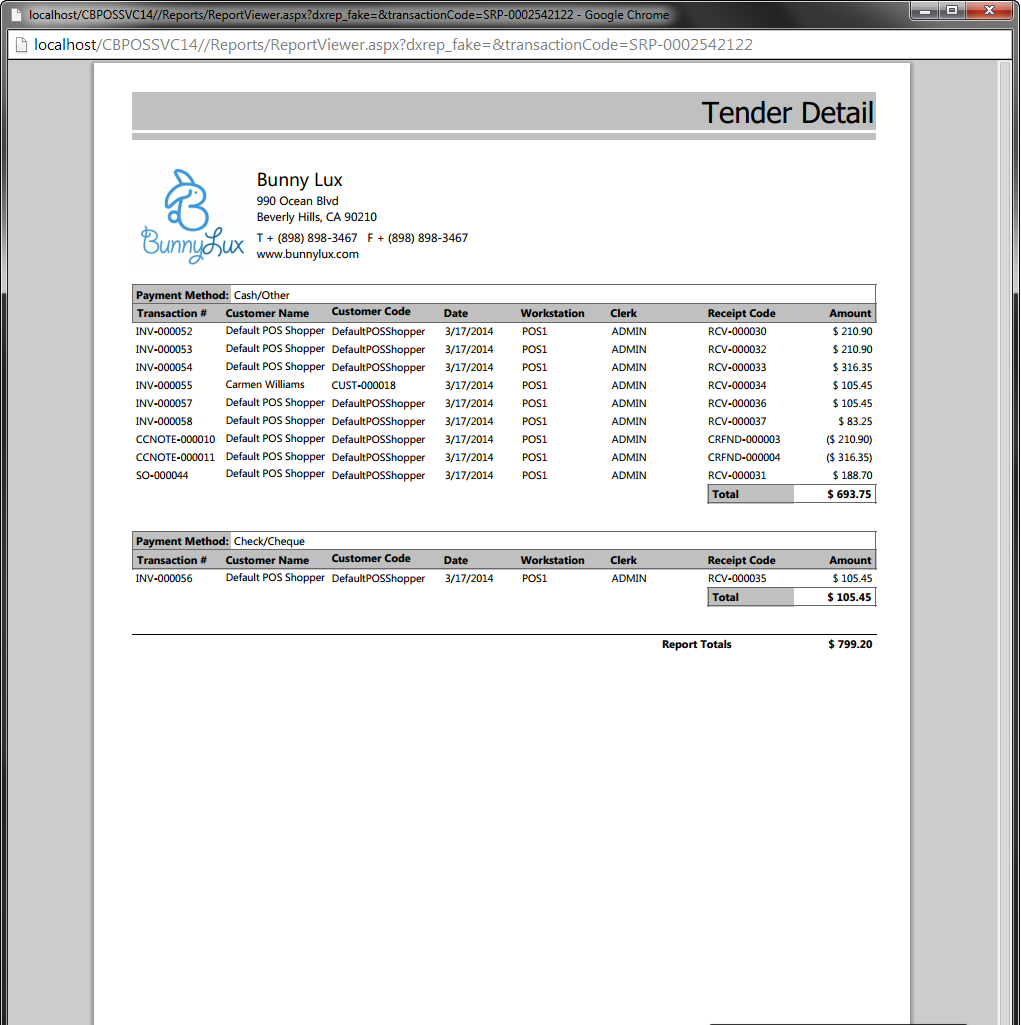
Task: Click transaction SO-000044
Action: pos(161,475)
